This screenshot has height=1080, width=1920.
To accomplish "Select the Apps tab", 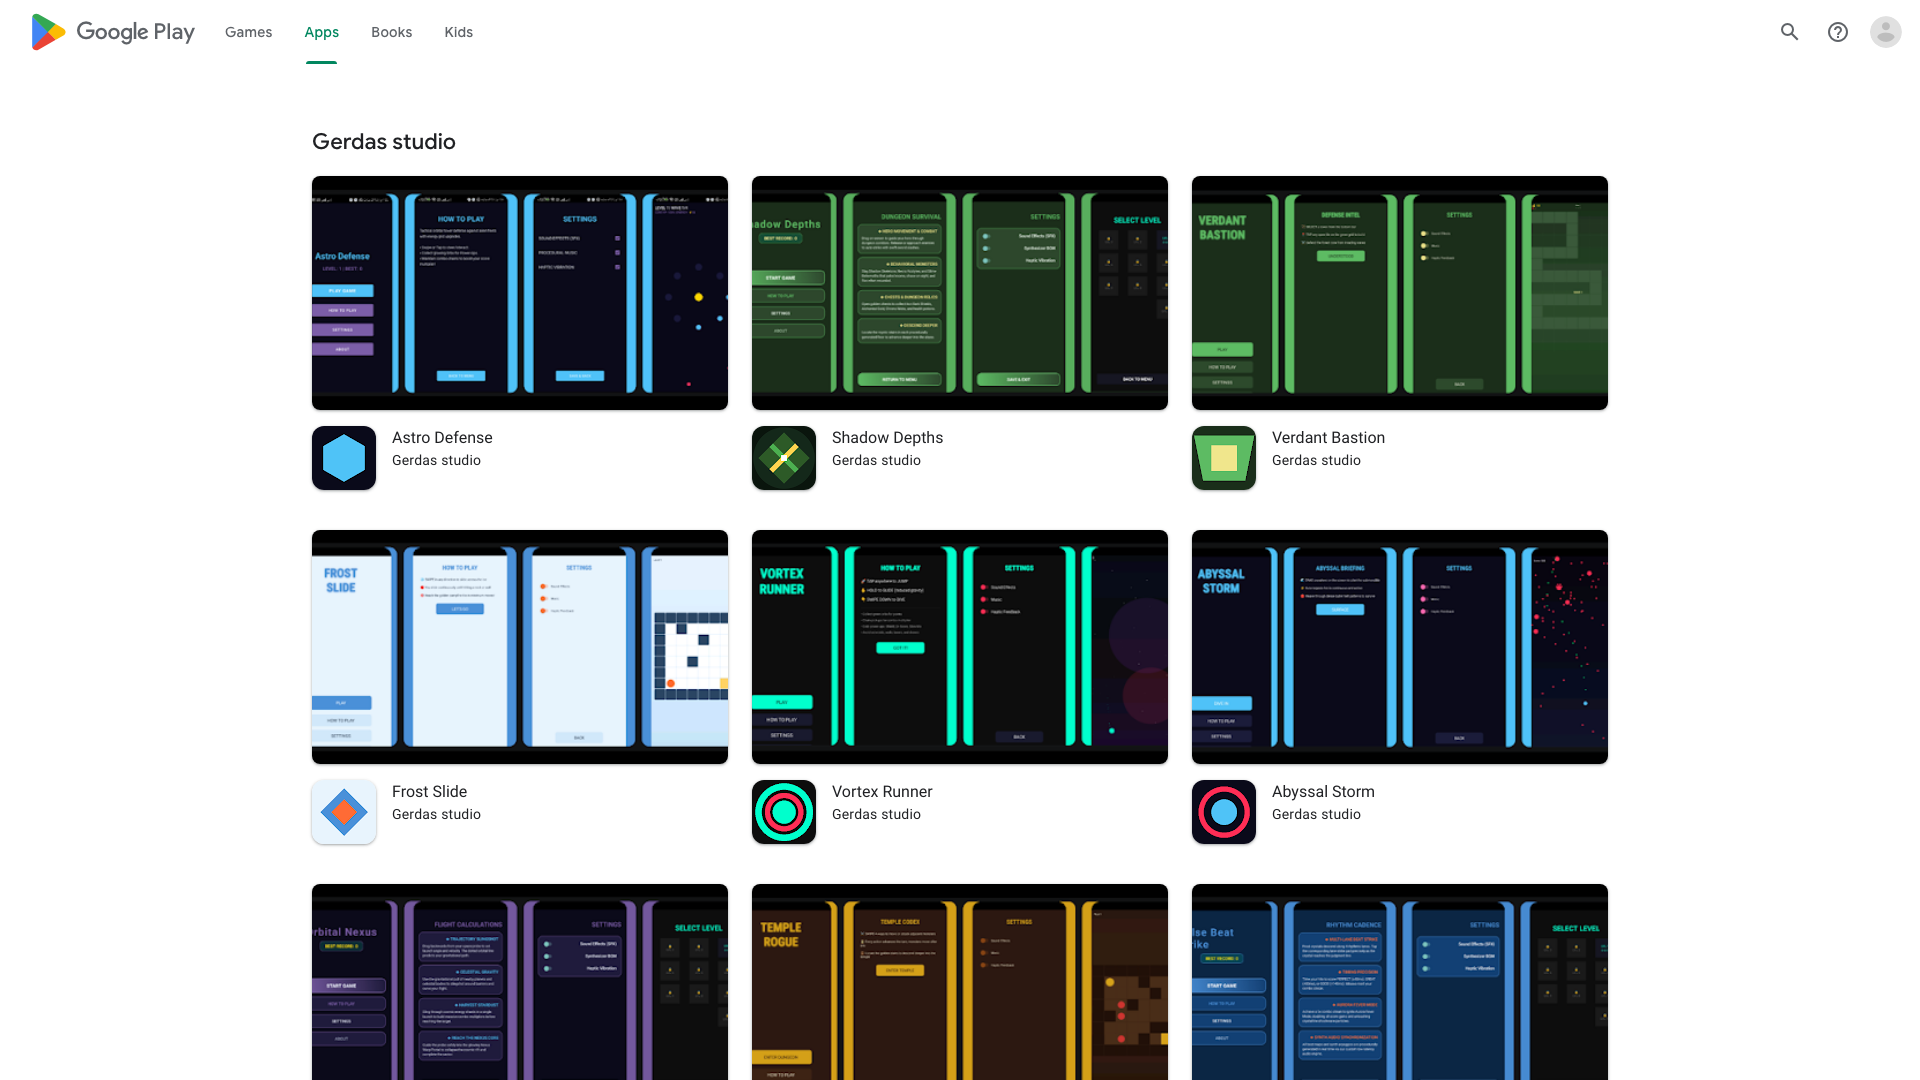I will (x=322, y=32).
